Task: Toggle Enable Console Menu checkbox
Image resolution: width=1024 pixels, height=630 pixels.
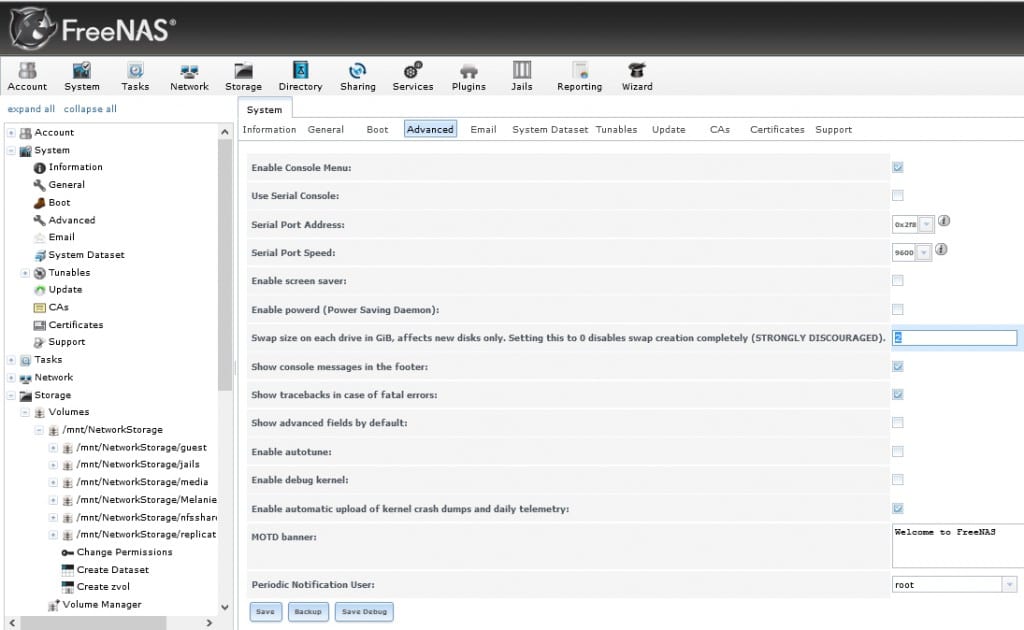Action: [898, 167]
